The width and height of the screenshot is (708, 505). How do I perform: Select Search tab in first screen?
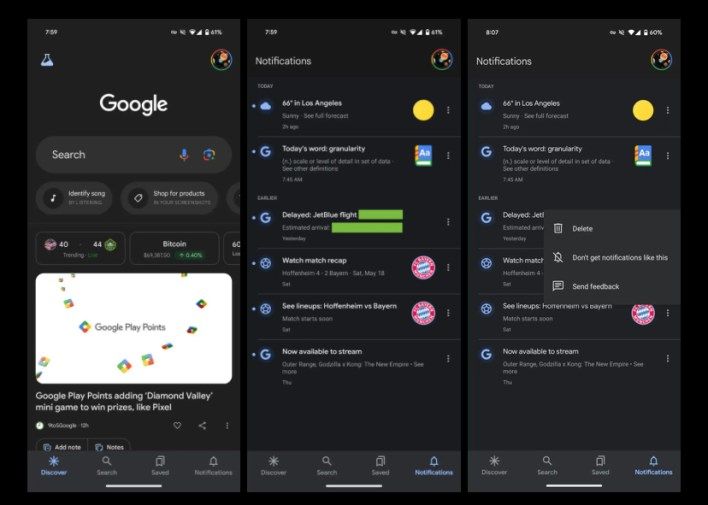point(107,466)
